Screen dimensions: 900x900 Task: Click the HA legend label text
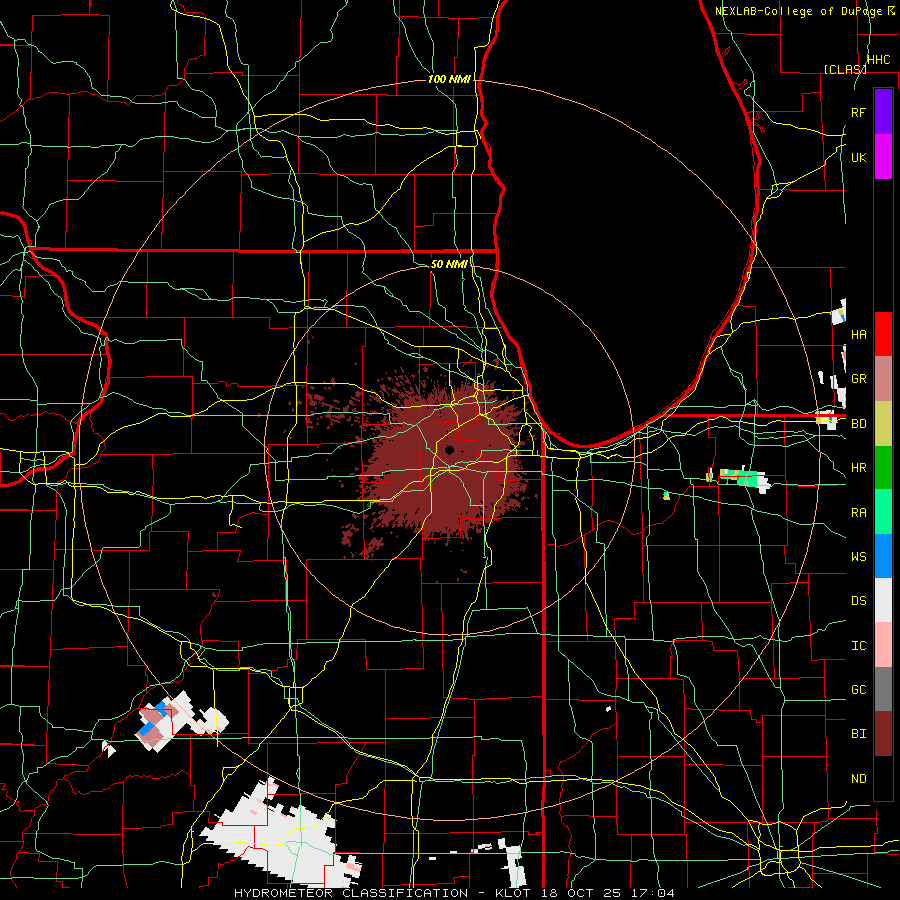(859, 335)
